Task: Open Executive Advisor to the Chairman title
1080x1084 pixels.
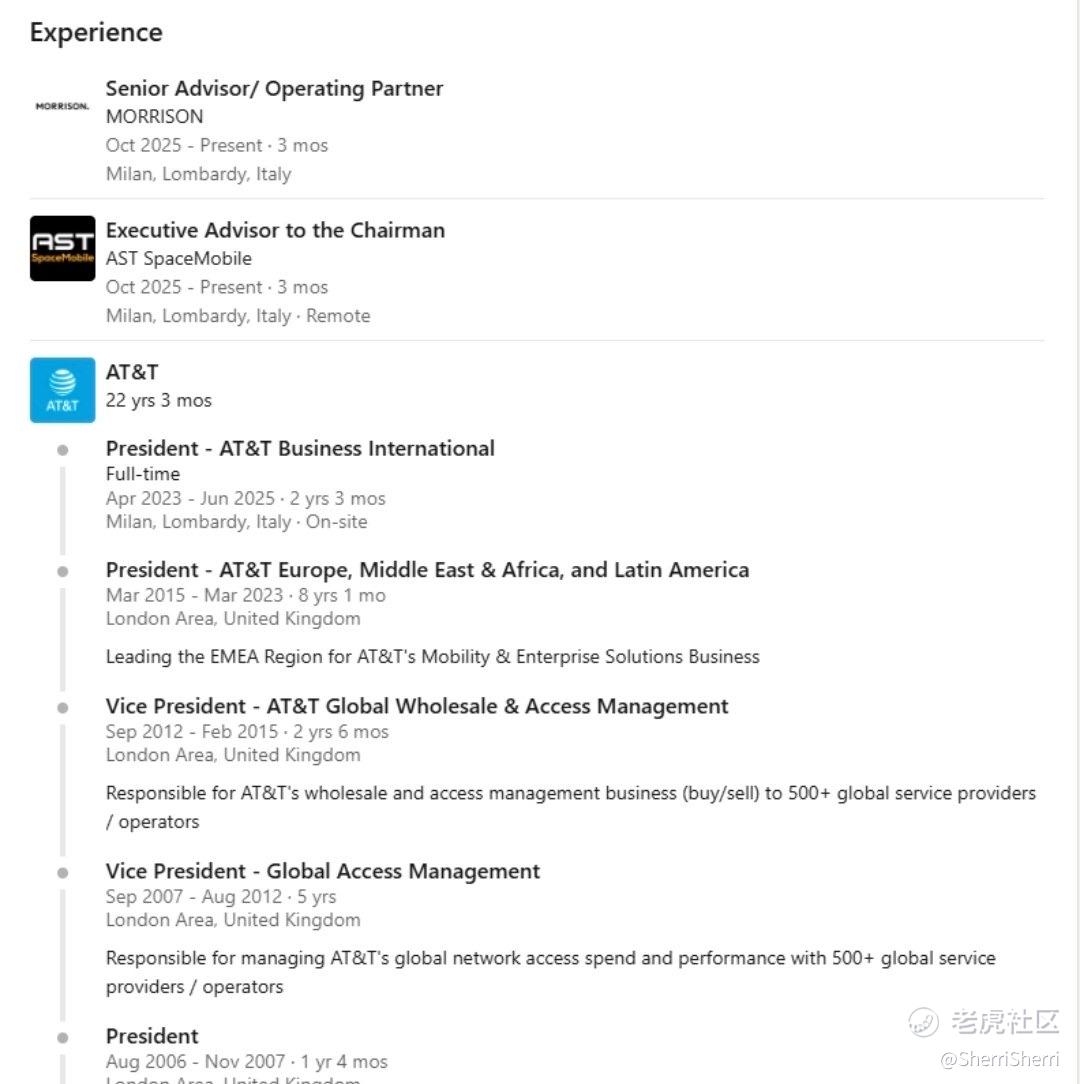Action: click(x=275, y=230)
